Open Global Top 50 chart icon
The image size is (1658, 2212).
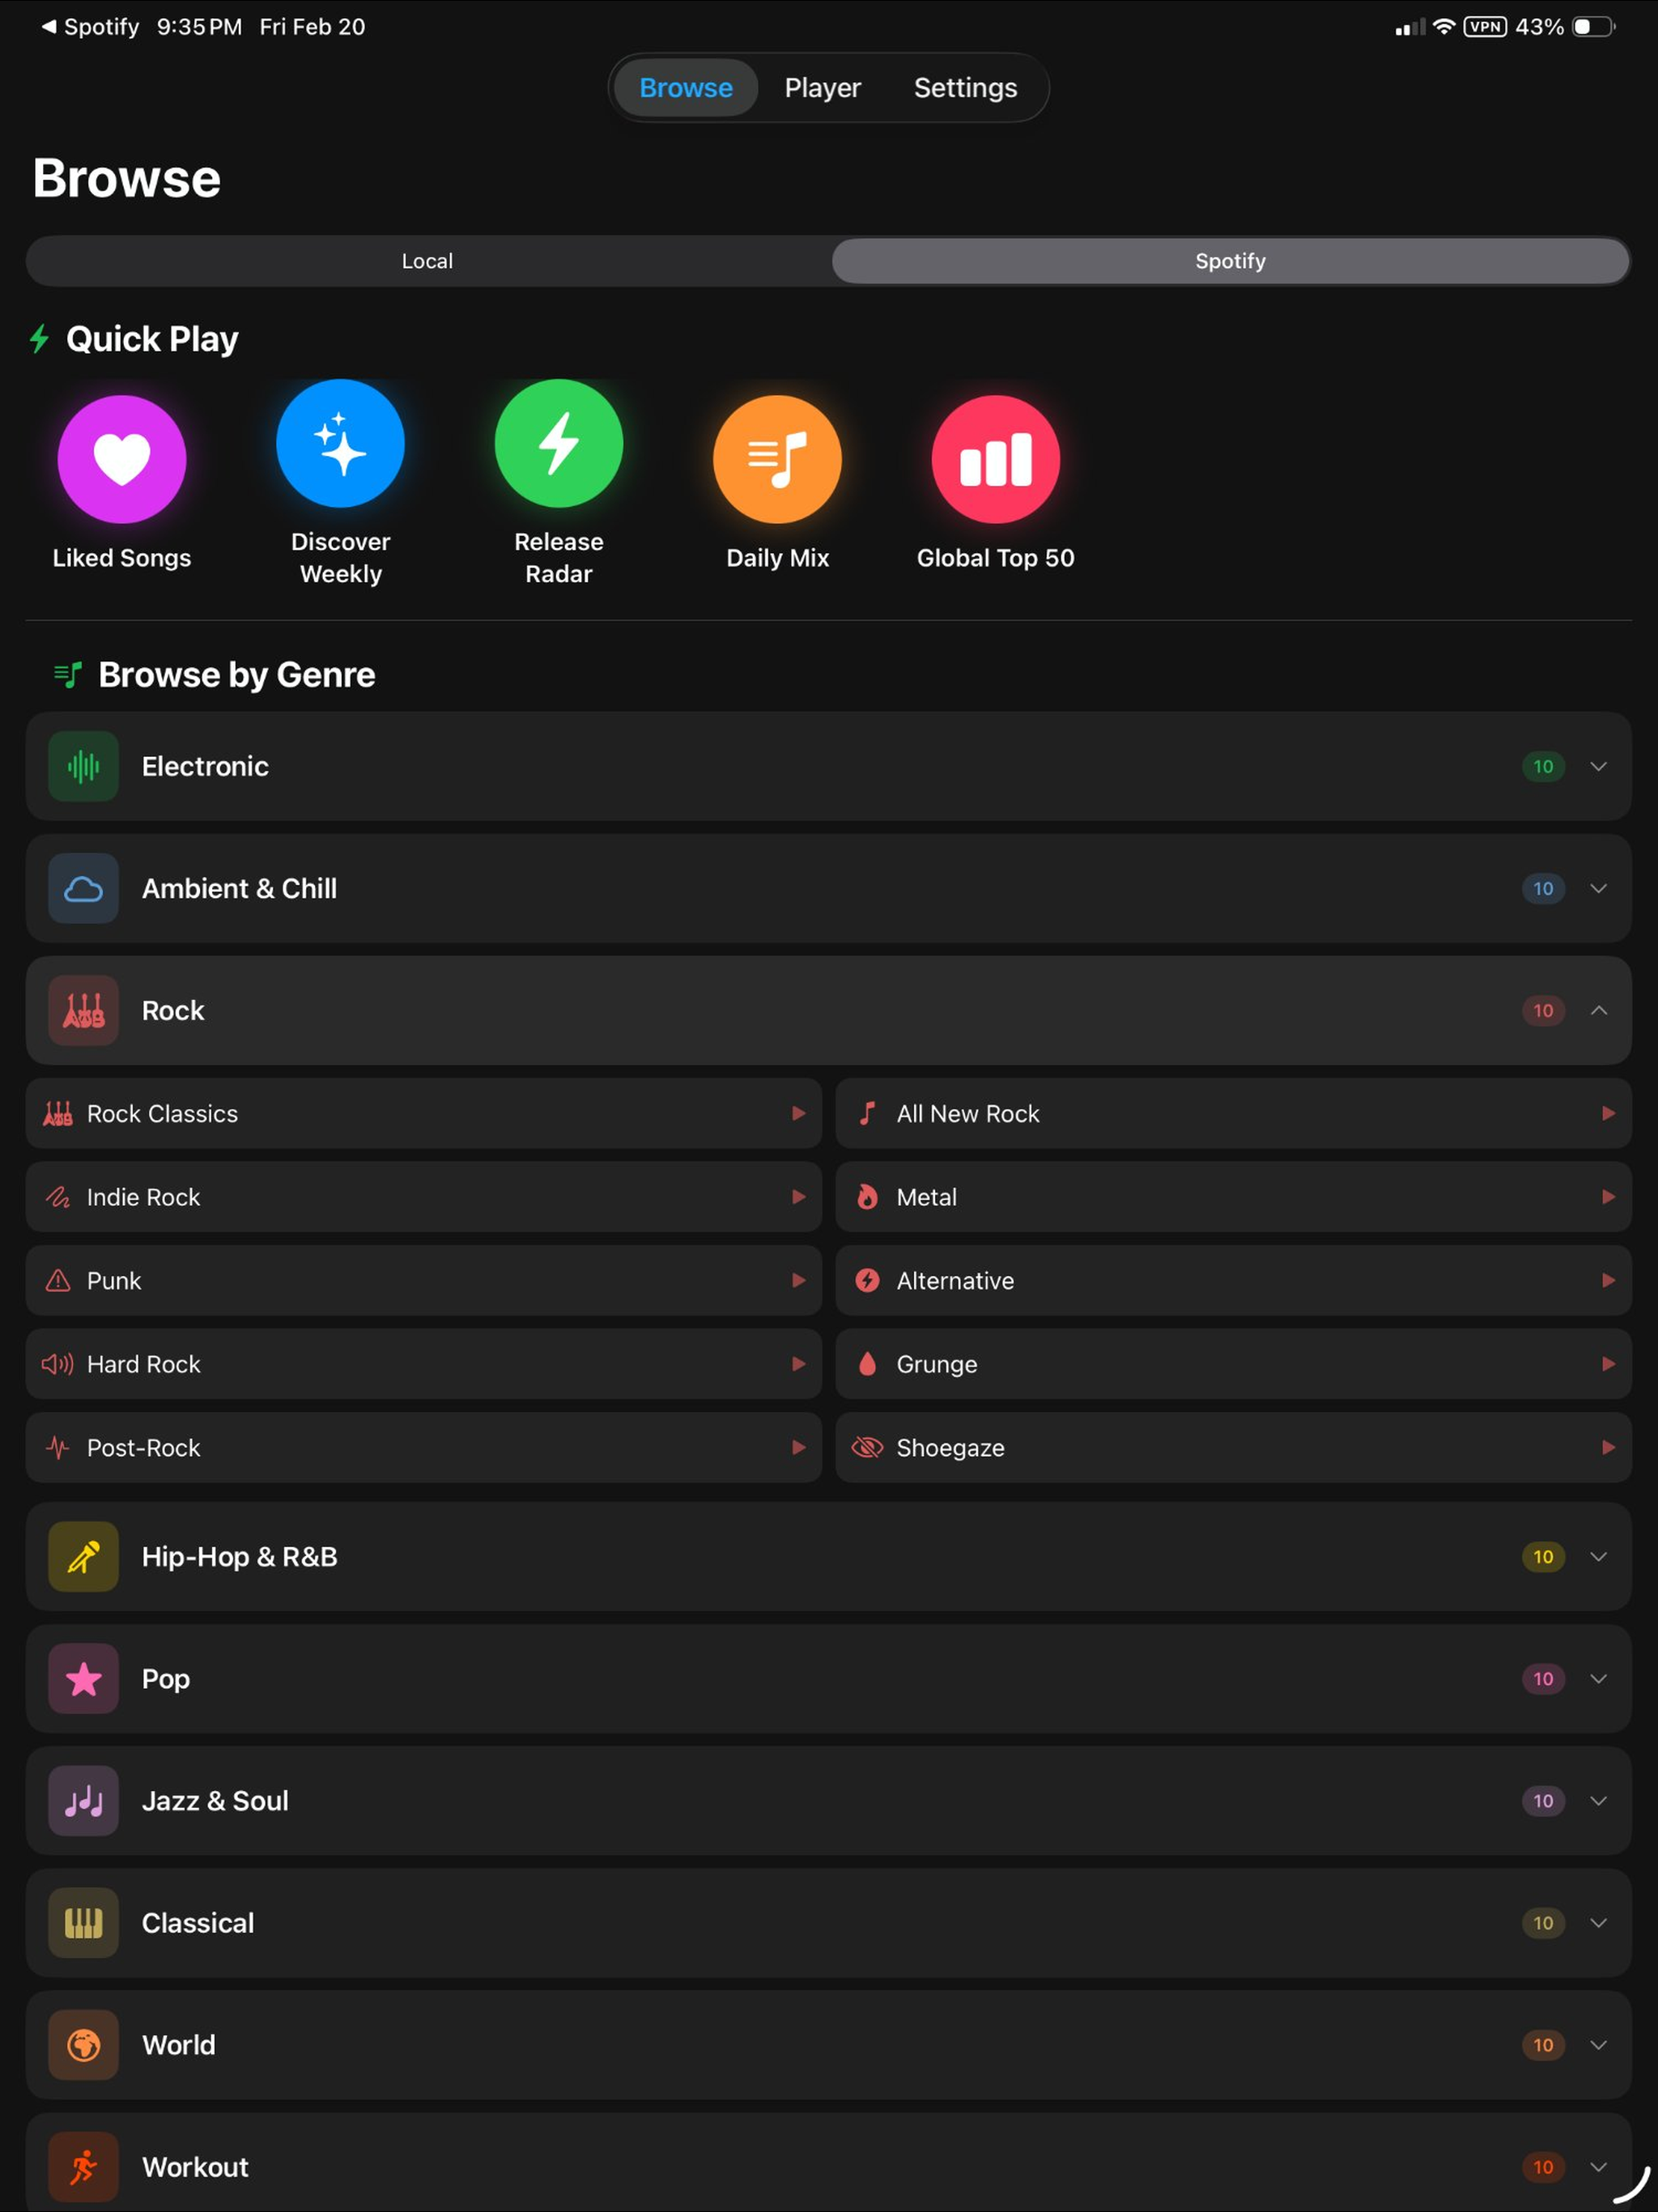tap(996, 459)
